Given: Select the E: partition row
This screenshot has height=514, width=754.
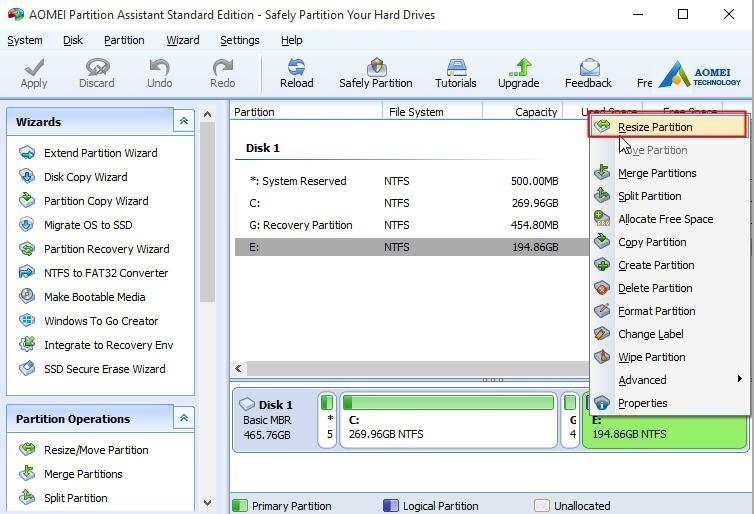Looking at the screenshot, I should [412, 247].
